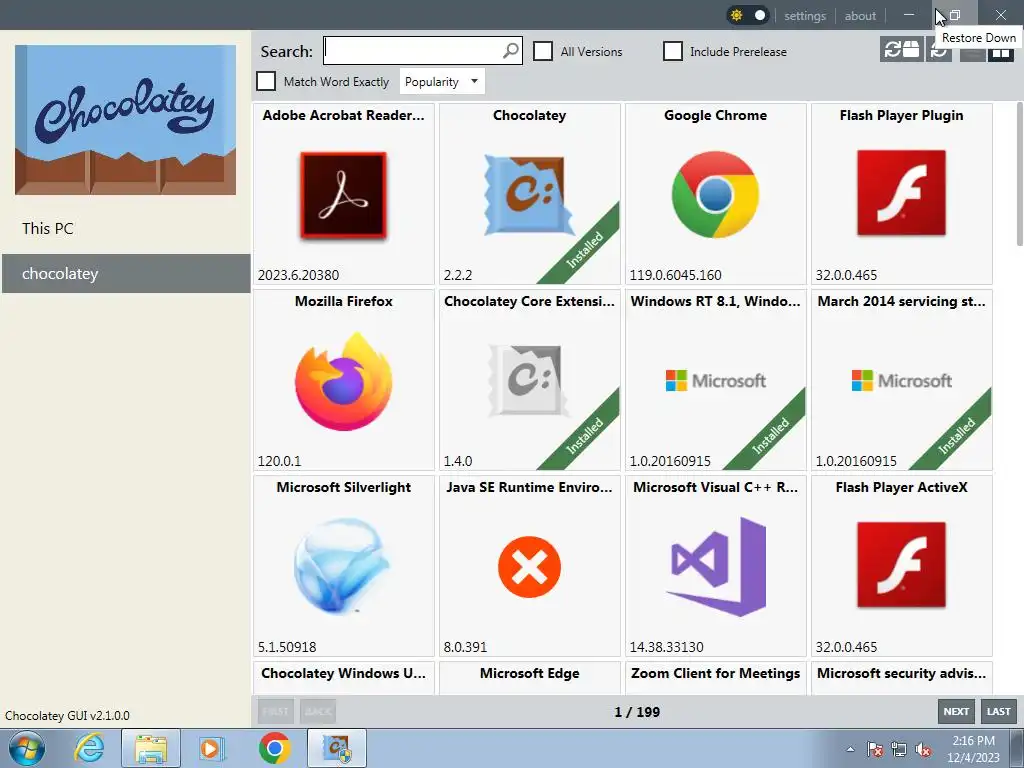The image size is (1024, 768).
Task: Open the settings page
Action: pyautogui.click(x=805, y=16)
